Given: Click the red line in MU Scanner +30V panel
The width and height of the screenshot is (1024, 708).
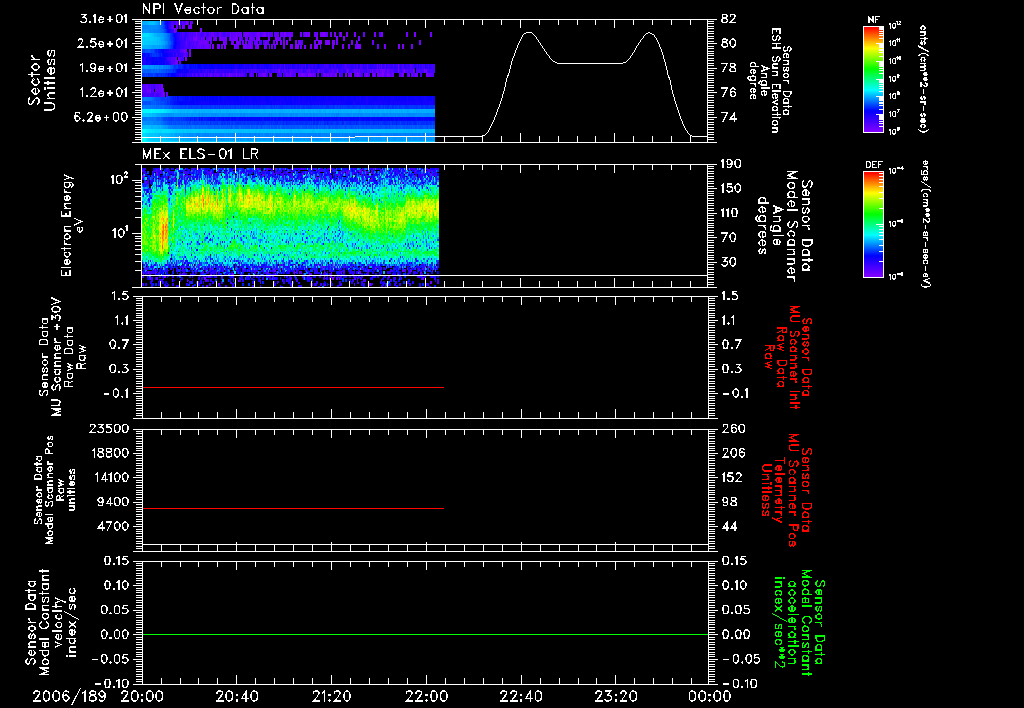Looking at the screenshot, I should 293,388.
